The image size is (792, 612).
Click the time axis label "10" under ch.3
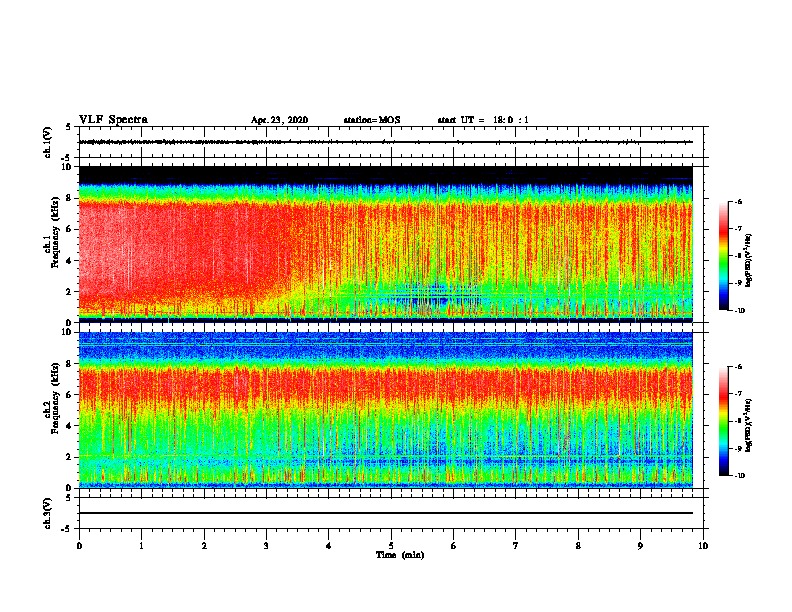click(x=703, y=545)
